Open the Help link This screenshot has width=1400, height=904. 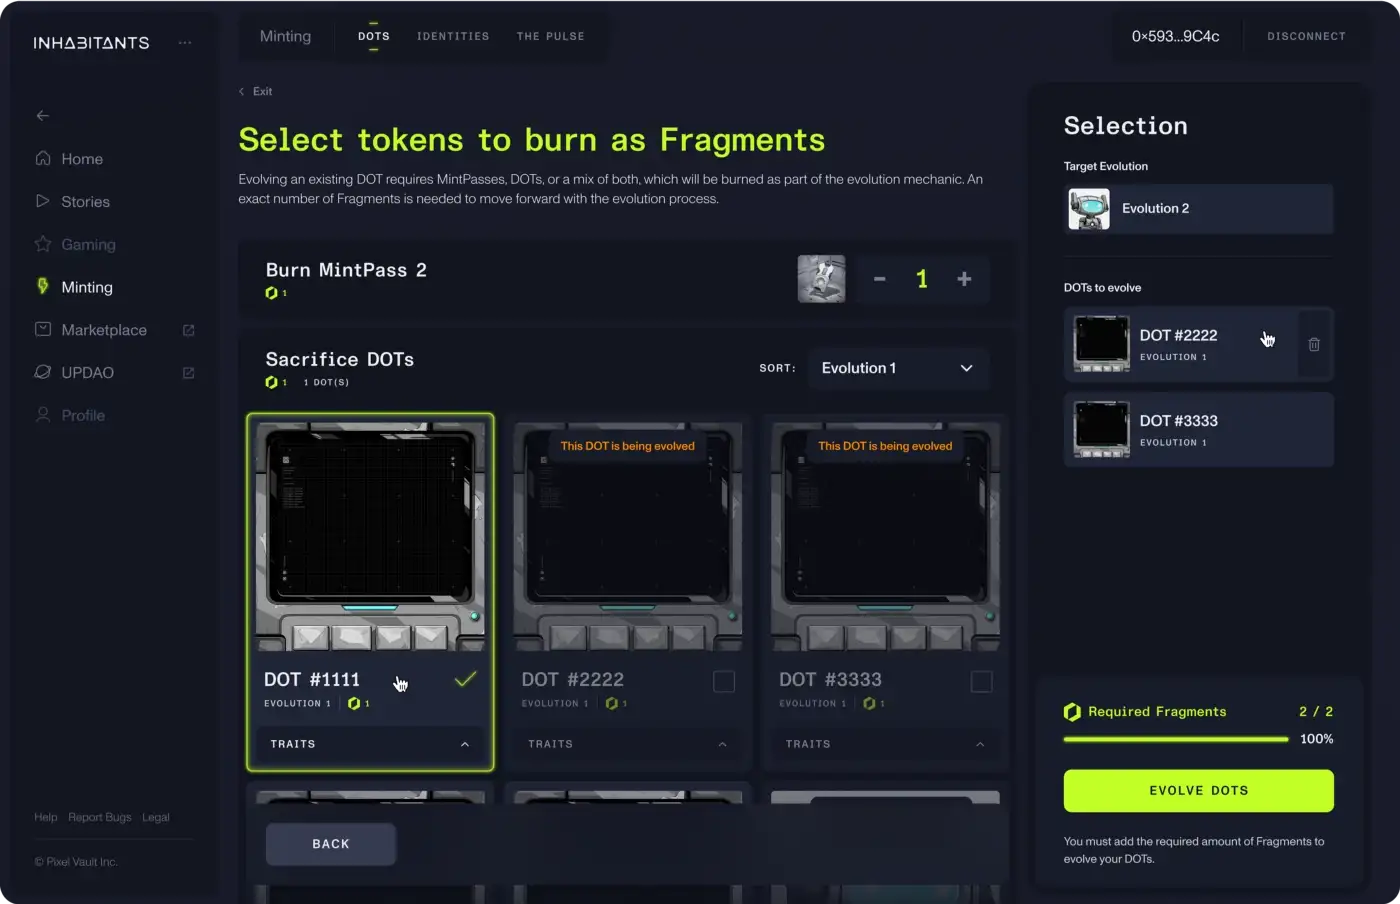(46, 817)
